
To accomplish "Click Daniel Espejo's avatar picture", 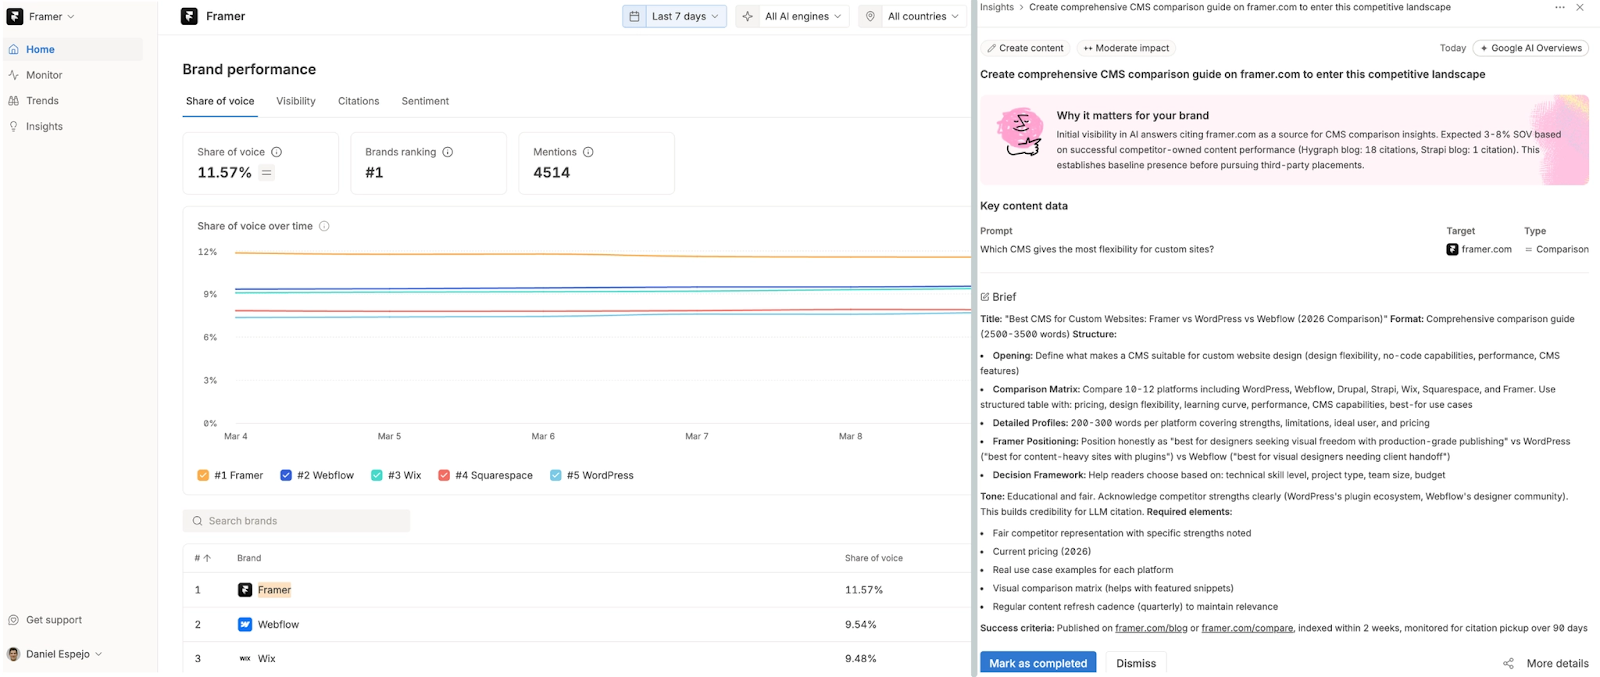I will (x=13, y=654).
